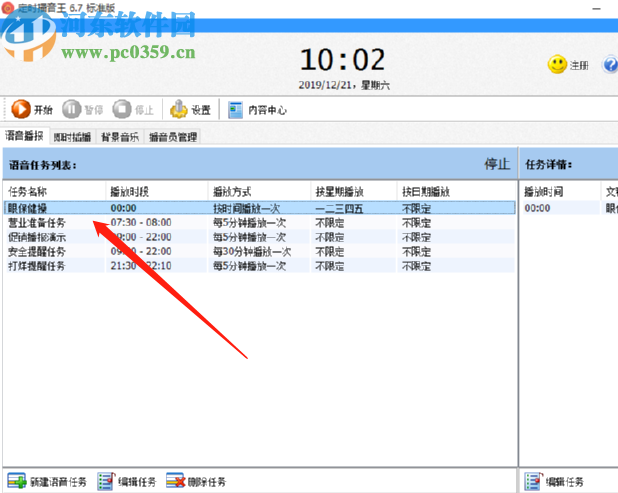Switch to the 即时插播 tab

coord(73,137)
